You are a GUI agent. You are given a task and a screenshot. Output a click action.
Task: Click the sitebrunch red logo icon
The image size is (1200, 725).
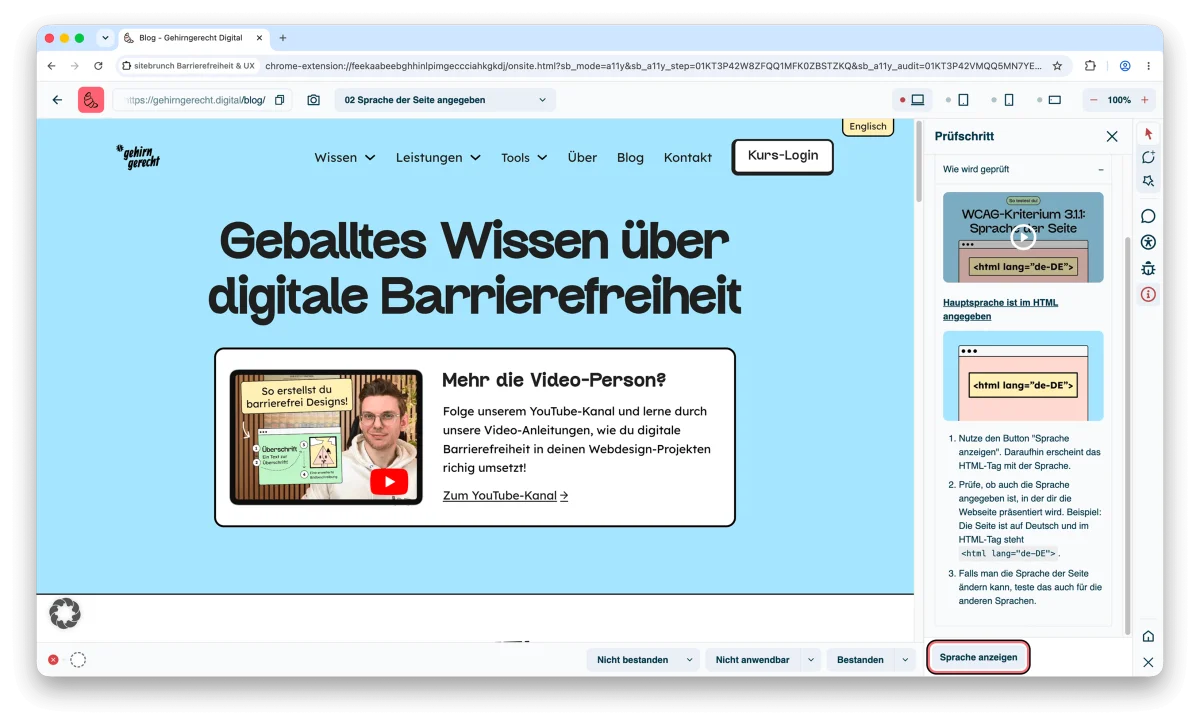(91, 100)
